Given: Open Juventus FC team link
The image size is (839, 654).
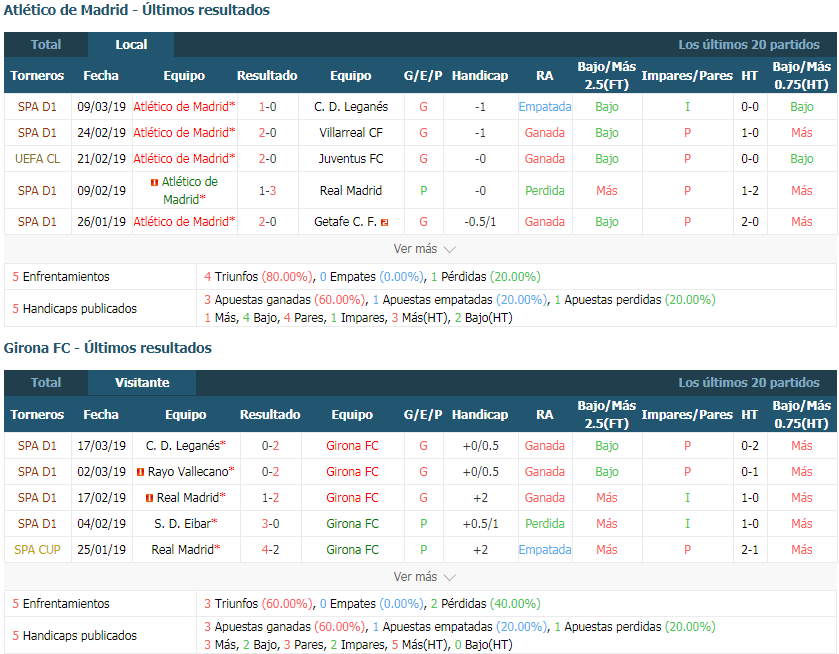Looking at the screenshot, I should 351,159.
